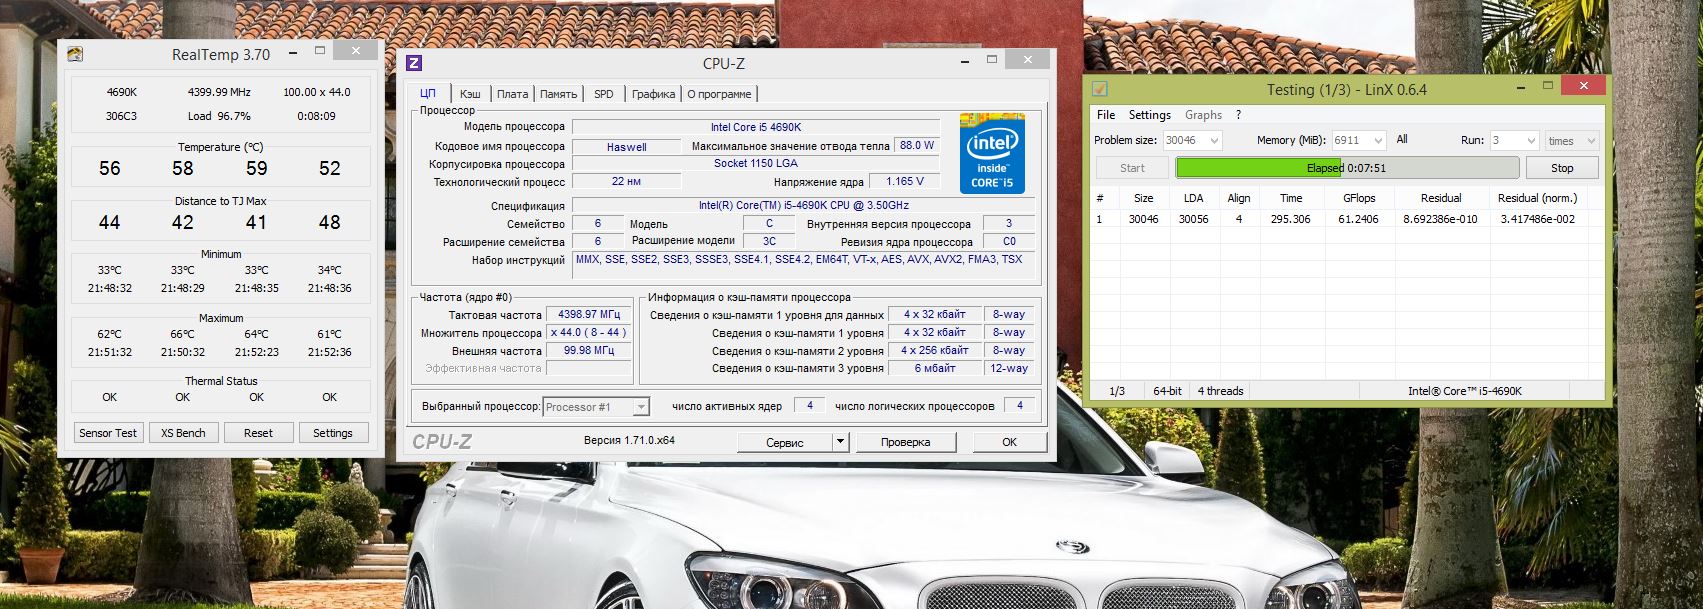Click the CPU-Z purple Z title icon
This screenshot has width=1703, height=609.
pyautogui.click(x=414, y=63)
